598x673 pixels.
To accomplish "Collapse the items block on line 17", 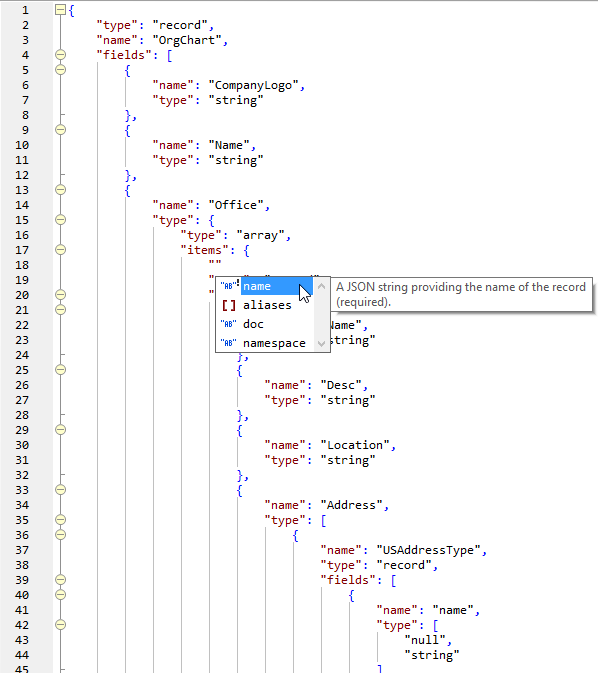I will 61,250.
